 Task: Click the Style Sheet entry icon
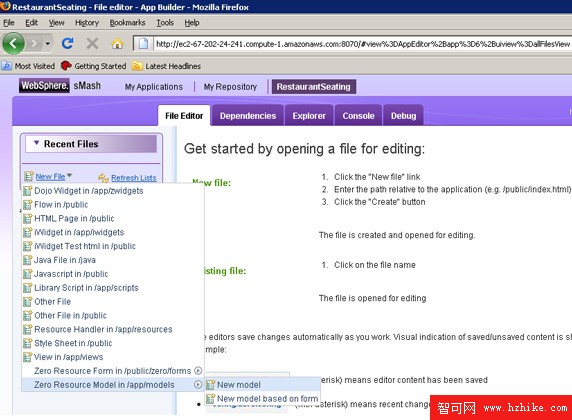point(27,343)
